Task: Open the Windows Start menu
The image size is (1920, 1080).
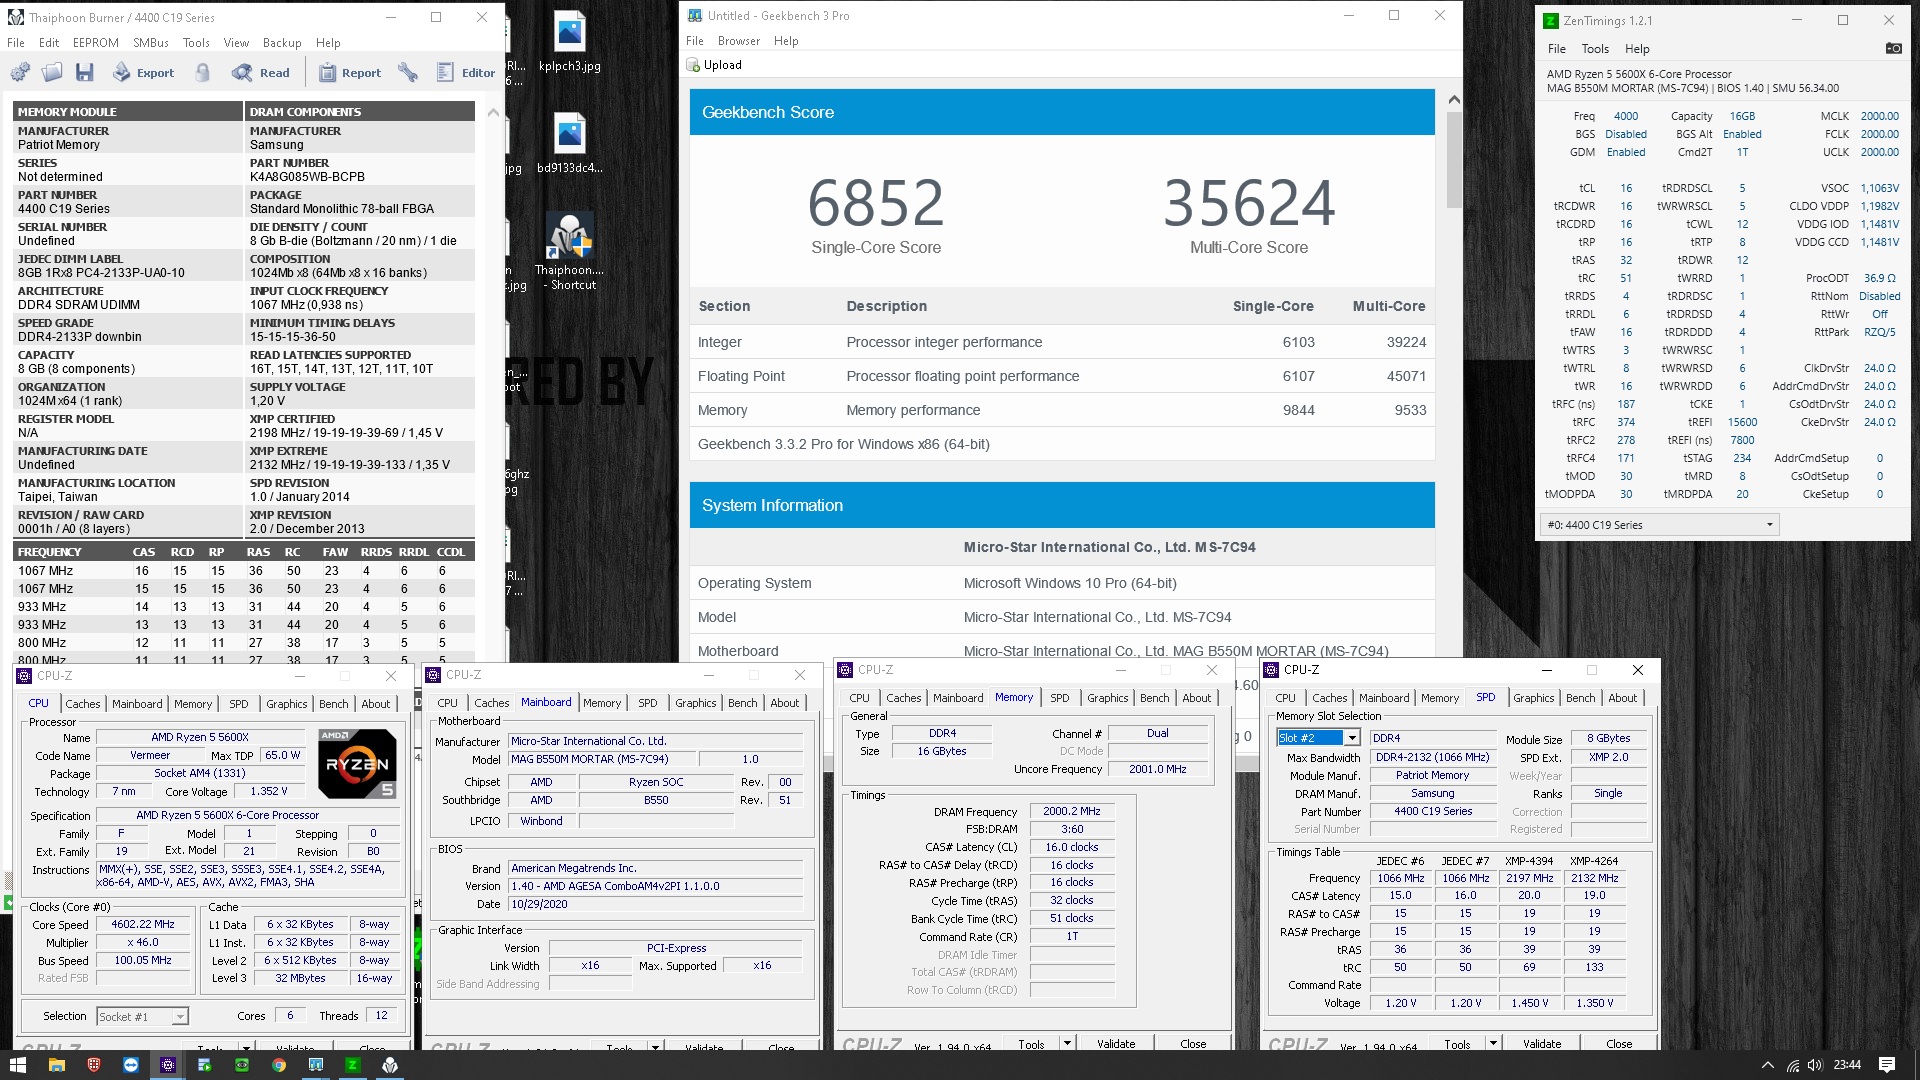Action: coord(17,1065)
